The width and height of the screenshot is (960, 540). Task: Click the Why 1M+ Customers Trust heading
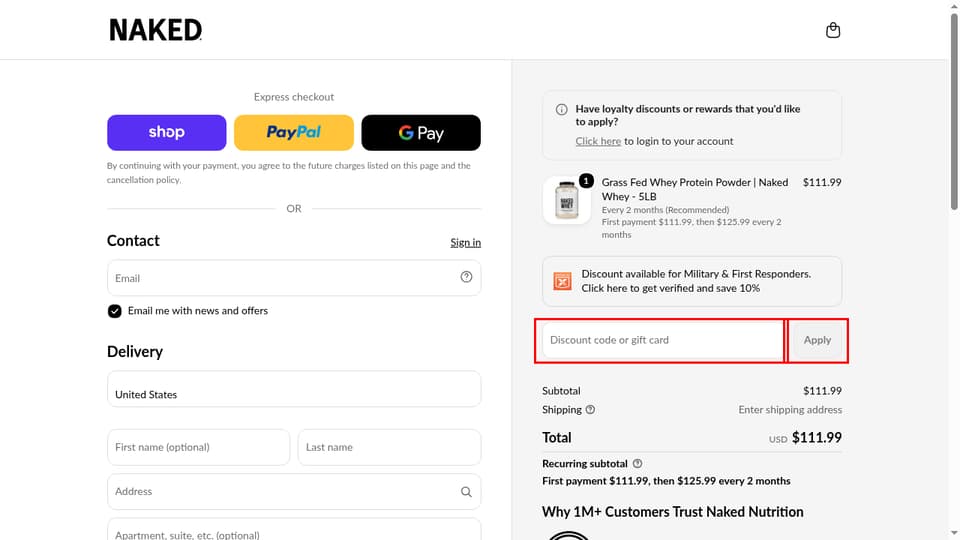[672, 512]
